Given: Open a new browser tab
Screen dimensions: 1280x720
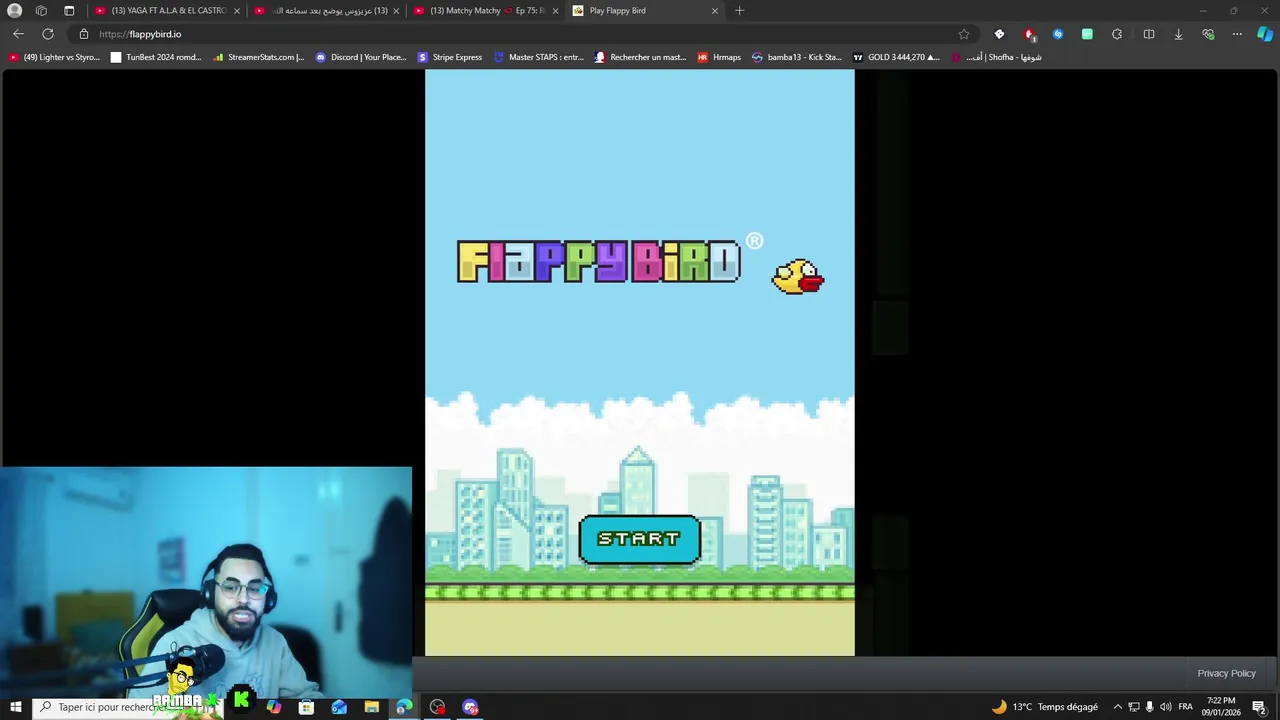Looking at the screenshot, I should pyautogui.click(x=740, y=10).
